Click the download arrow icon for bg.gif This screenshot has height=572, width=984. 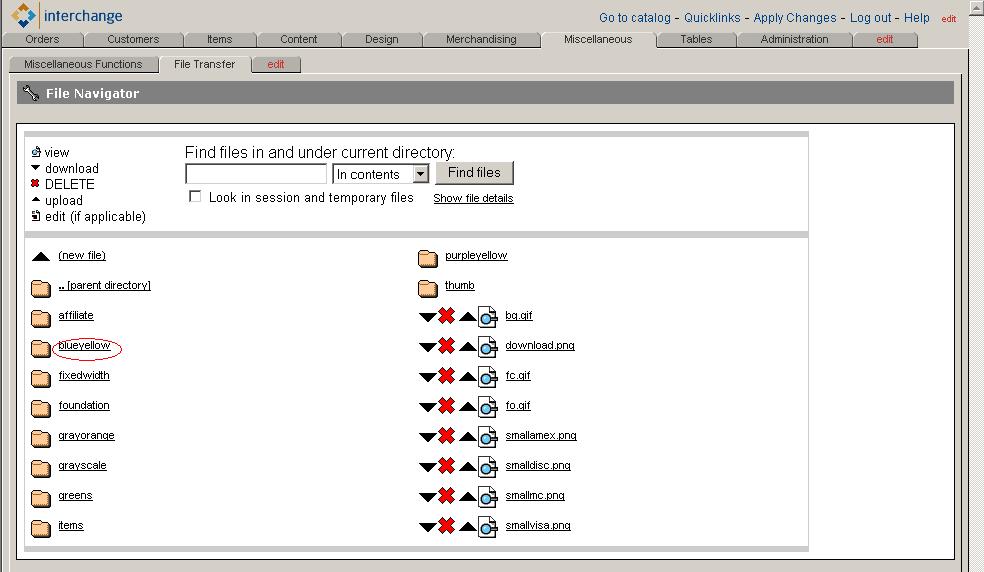[x=427, y=317]
